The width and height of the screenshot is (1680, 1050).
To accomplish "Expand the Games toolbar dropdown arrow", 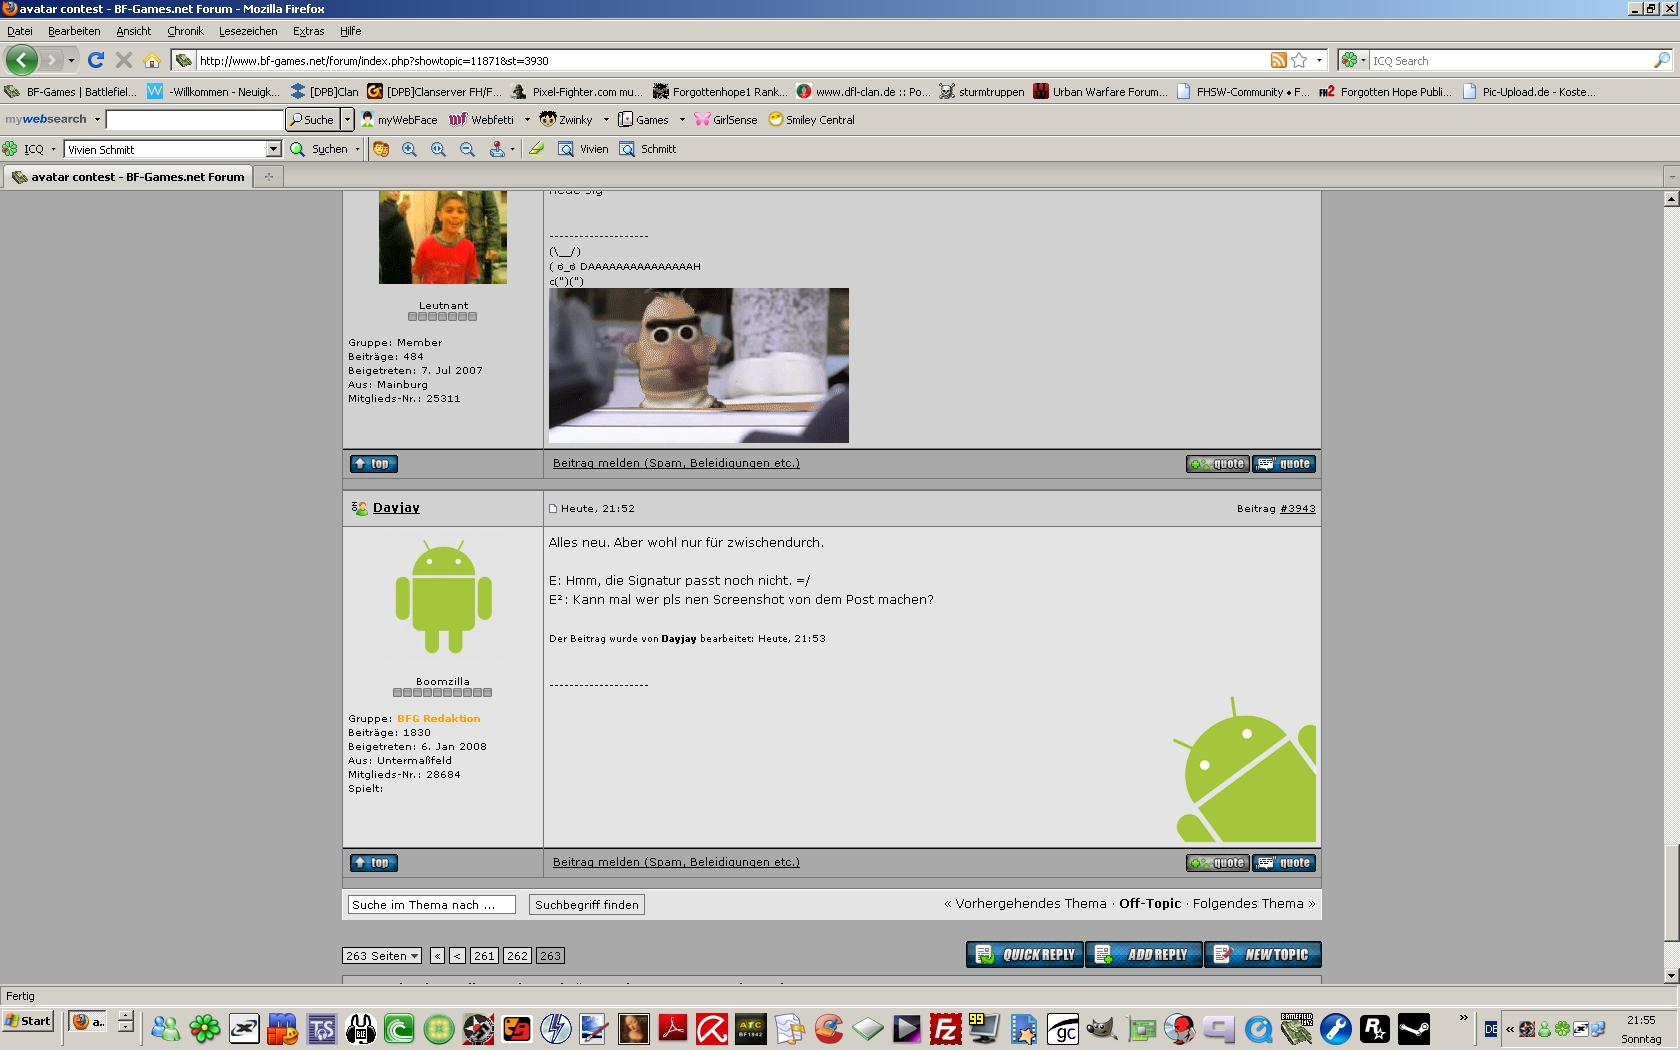I will click(x=682, y=120).
